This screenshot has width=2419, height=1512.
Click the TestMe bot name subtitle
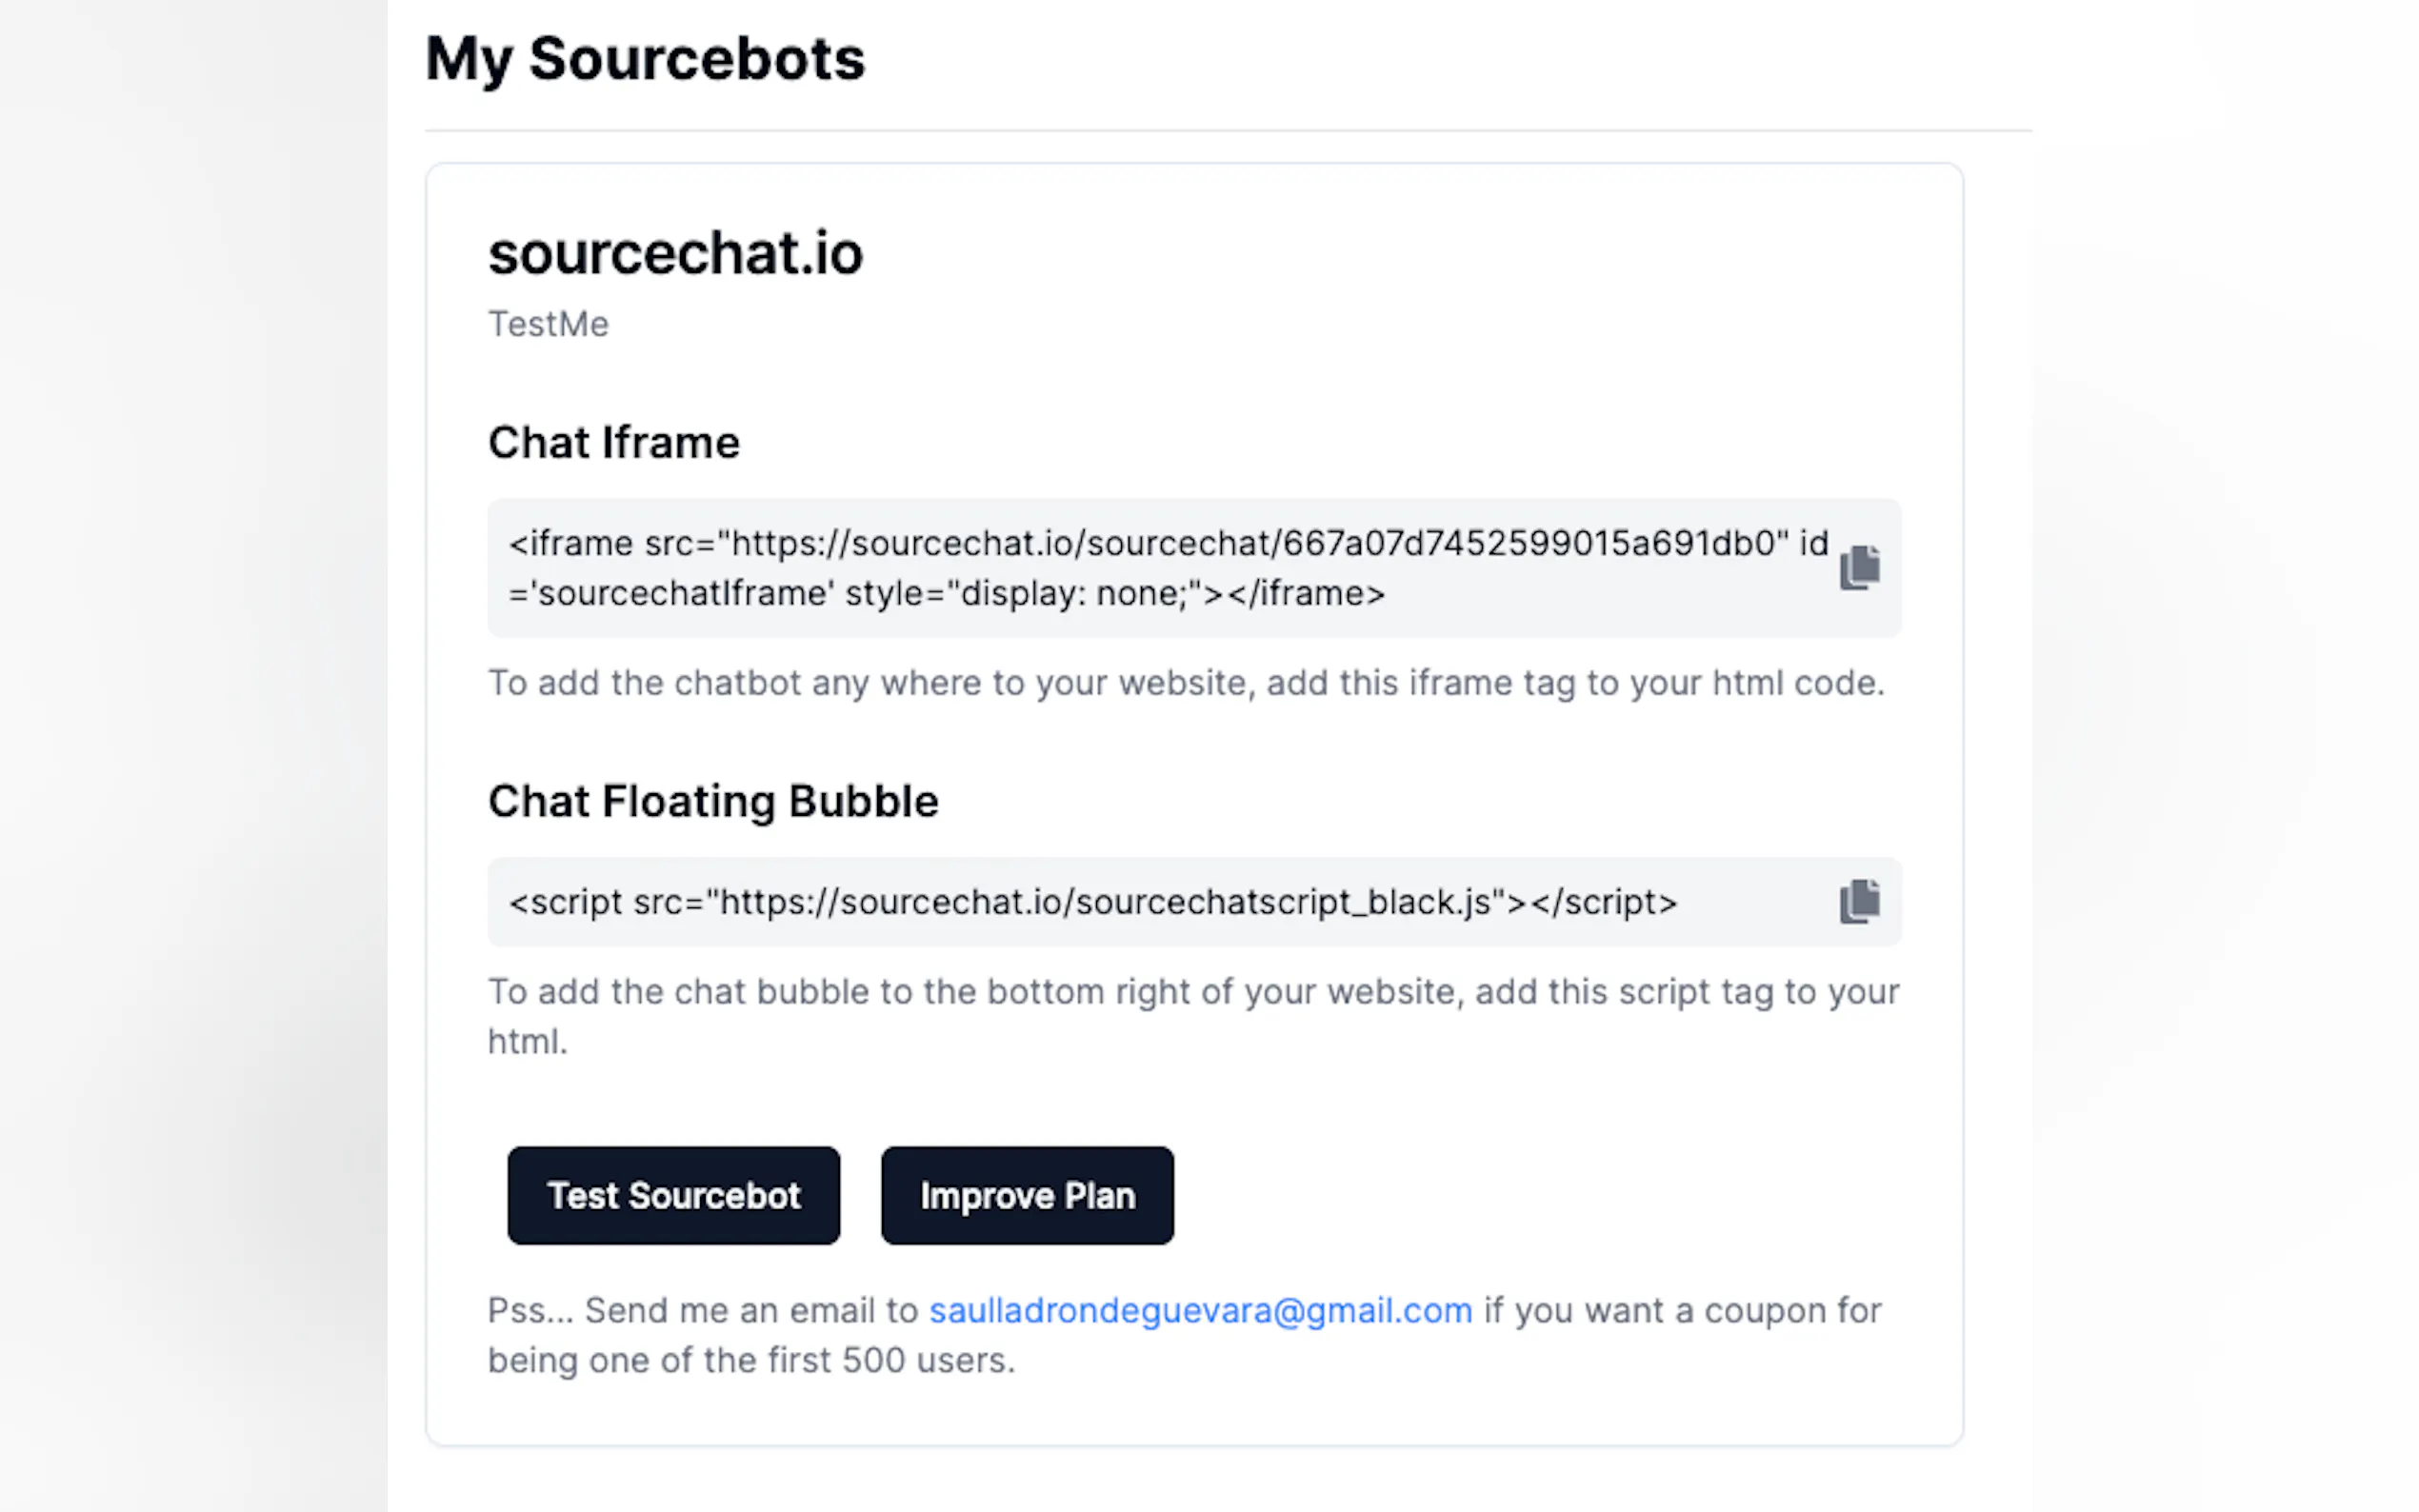click(x=548, y=324)
